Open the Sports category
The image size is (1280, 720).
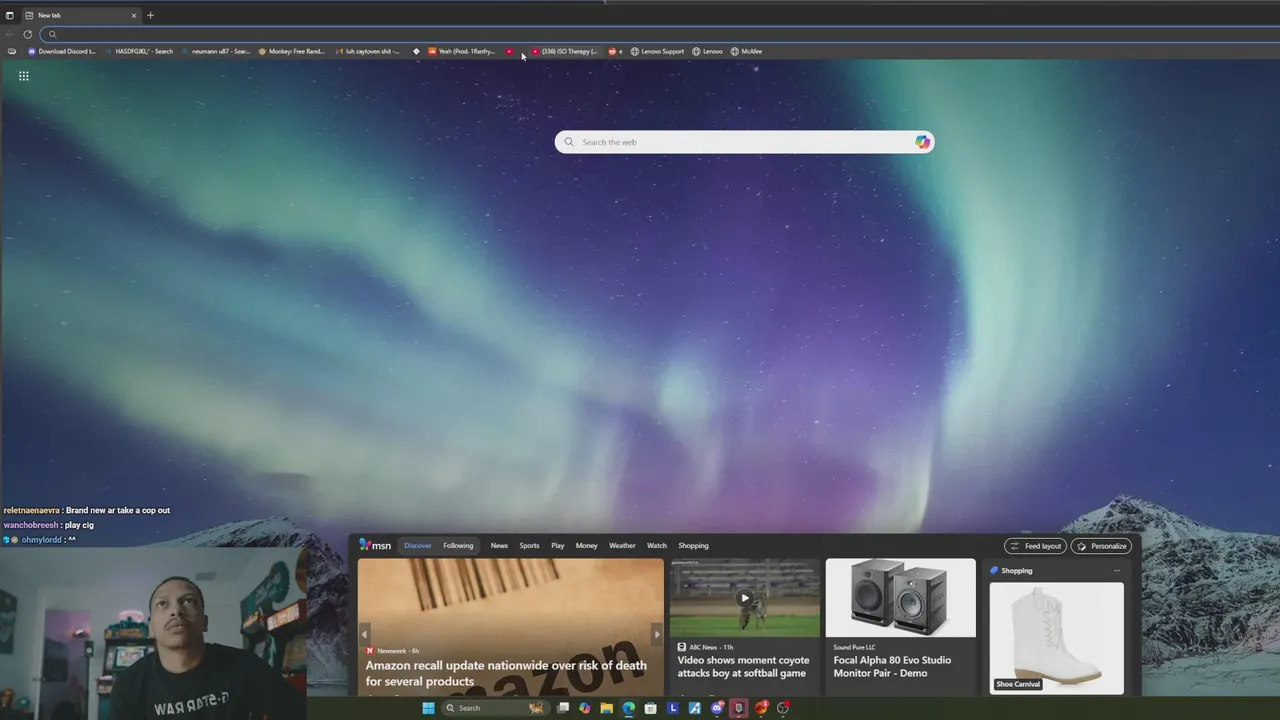(x=529, y=546)
